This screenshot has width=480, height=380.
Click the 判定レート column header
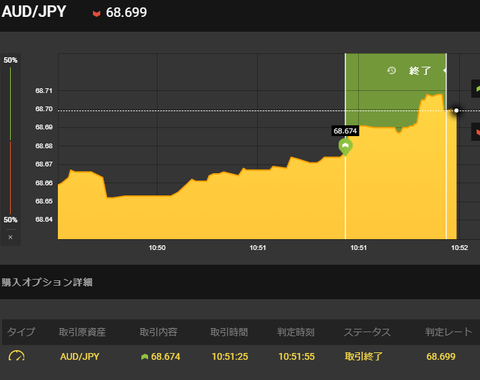click(449, 332)
